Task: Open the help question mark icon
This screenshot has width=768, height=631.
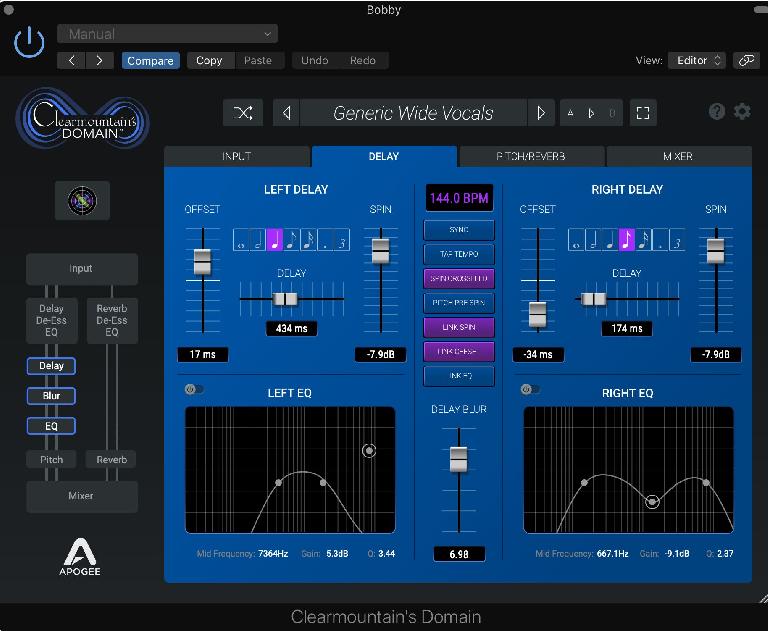Action: tap(717, 112)
